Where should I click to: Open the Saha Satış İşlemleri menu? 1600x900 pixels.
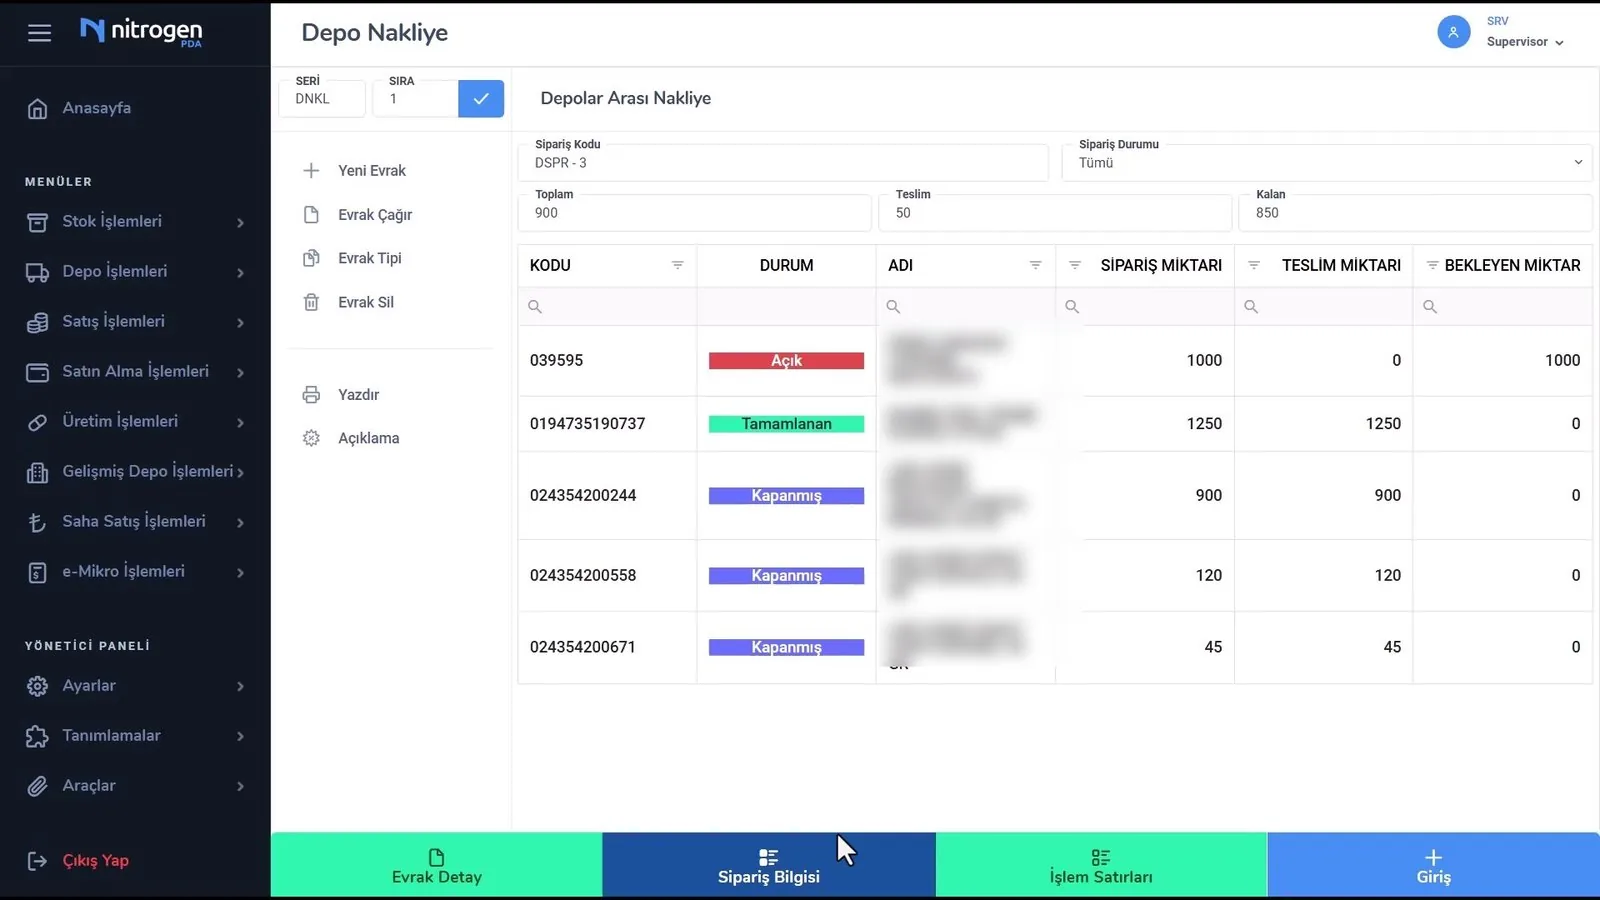tap(135, 522)
